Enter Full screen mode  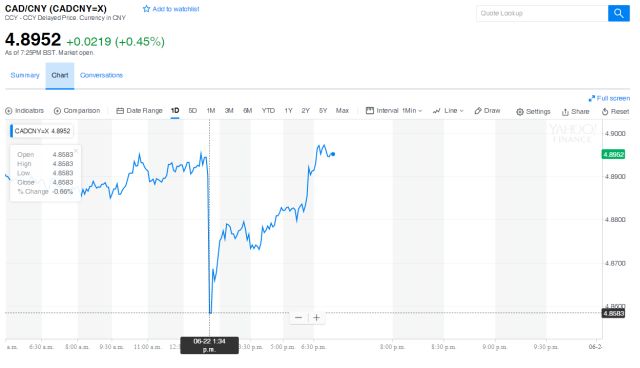tap(609, 98)
